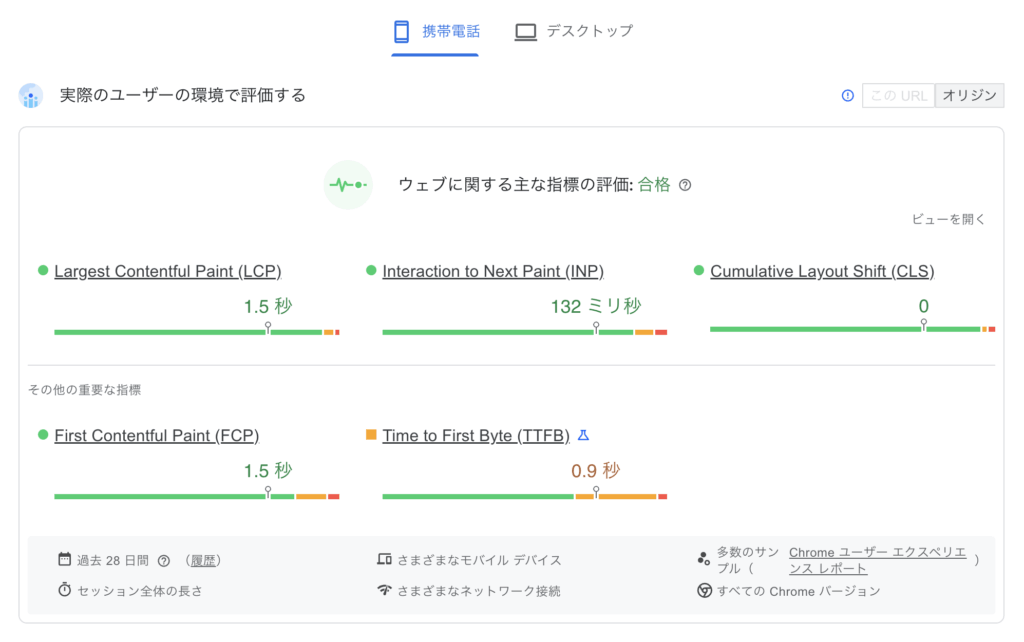
Task: Click the desktop monitor icon in the デスクトップ tab
Action: pyautogui.click(x=526, y=32)
